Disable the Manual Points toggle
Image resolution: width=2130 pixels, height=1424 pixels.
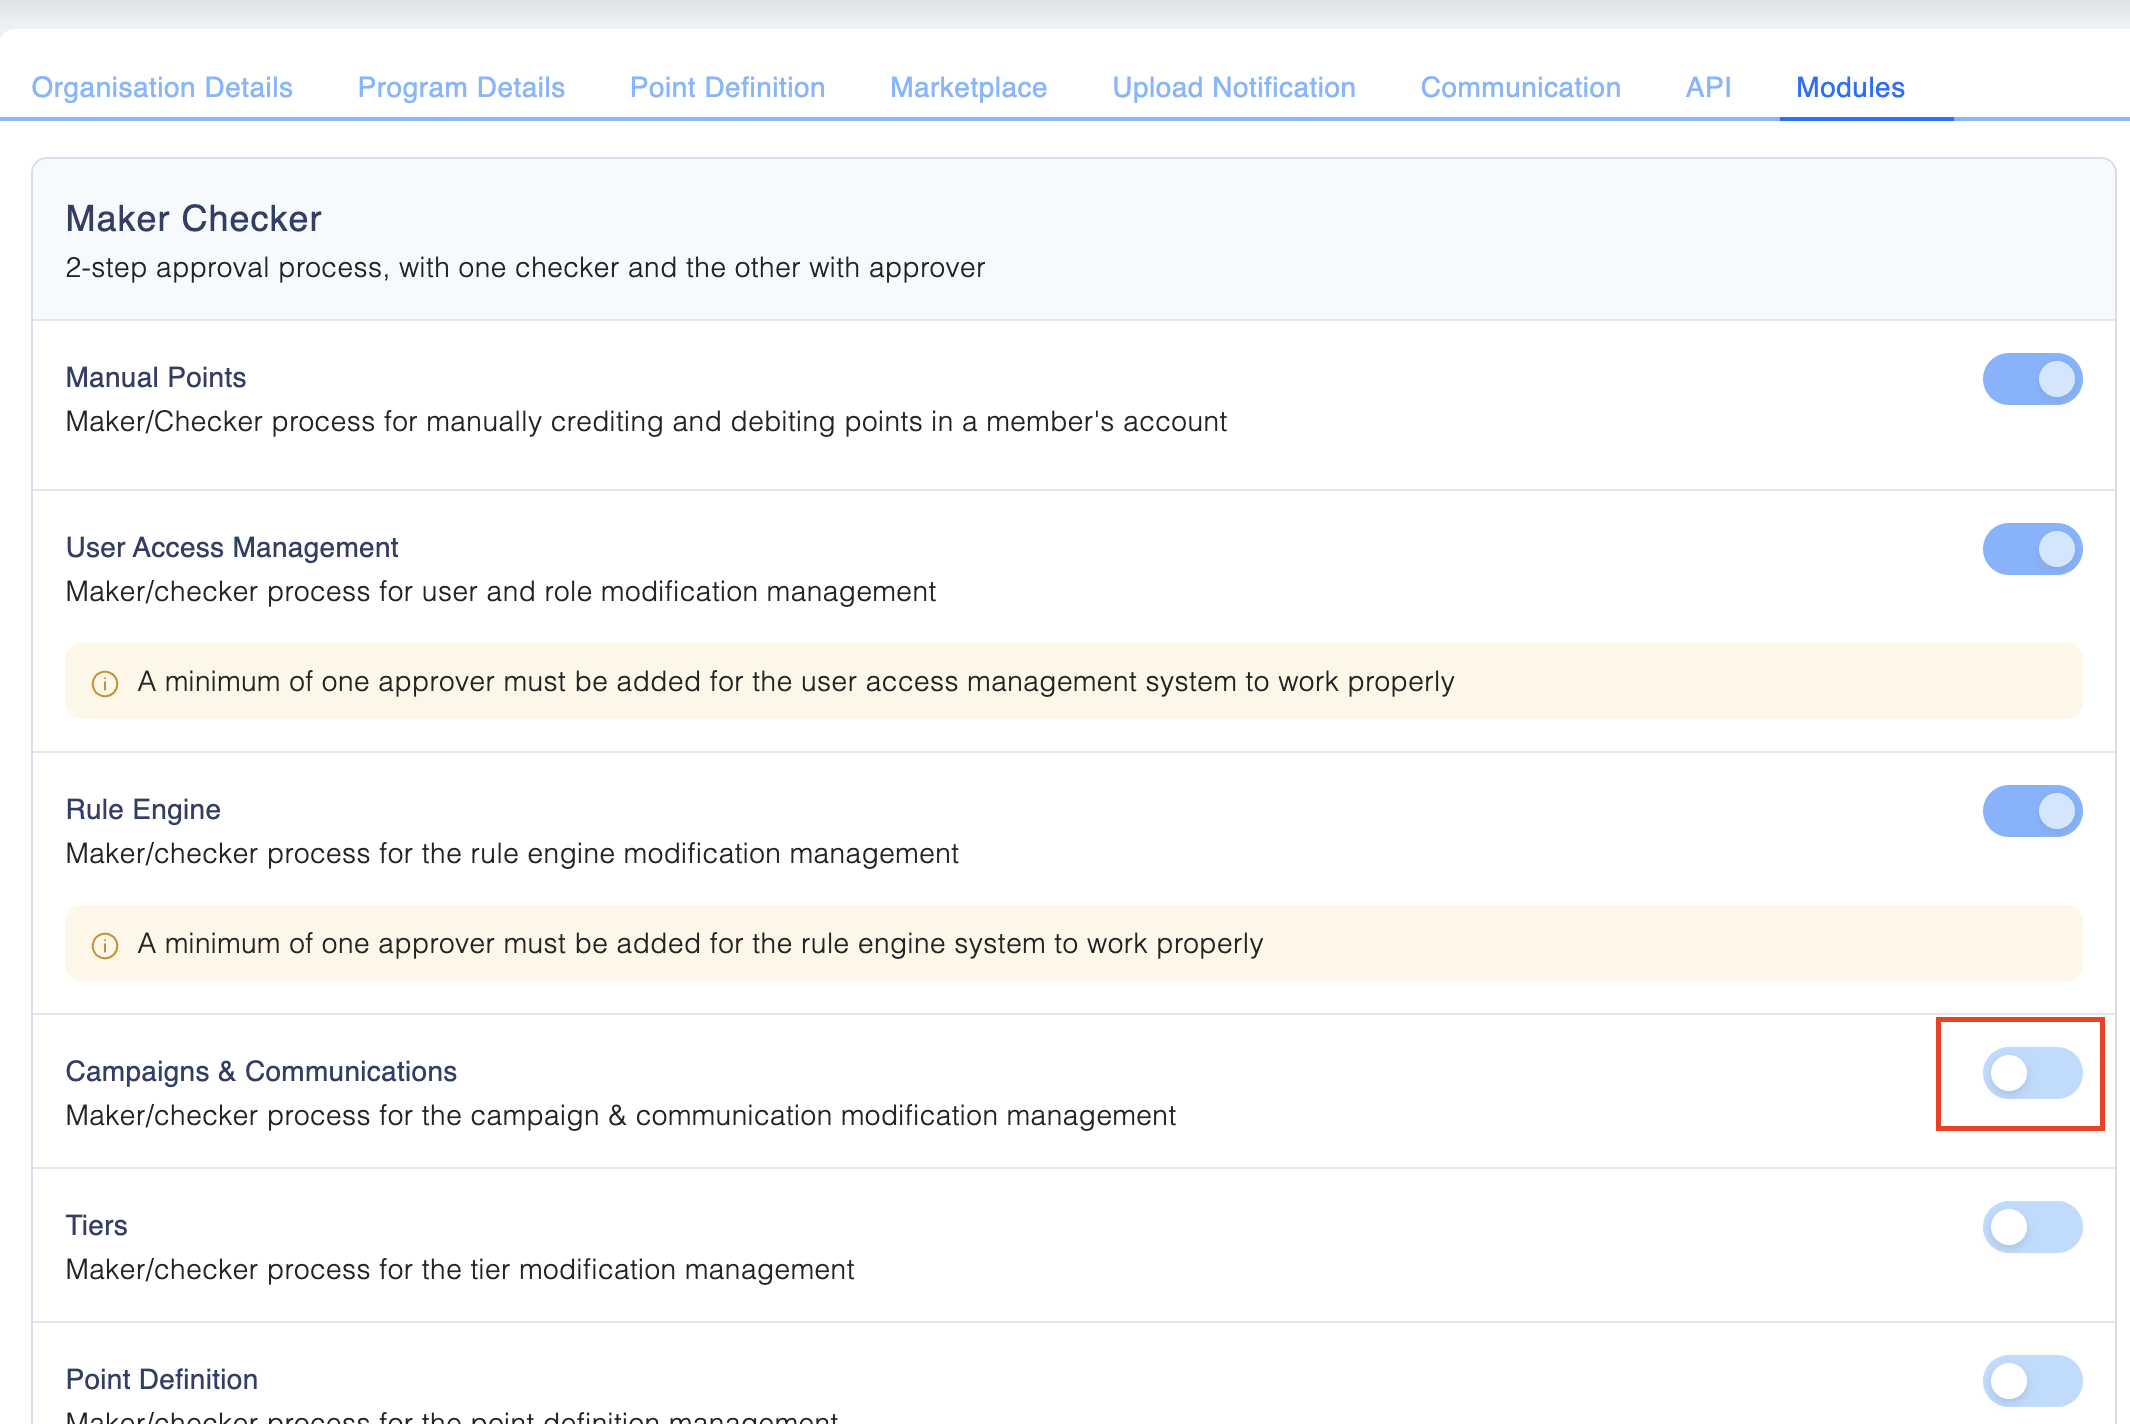pyautogui.click(x=2032, y=379)
